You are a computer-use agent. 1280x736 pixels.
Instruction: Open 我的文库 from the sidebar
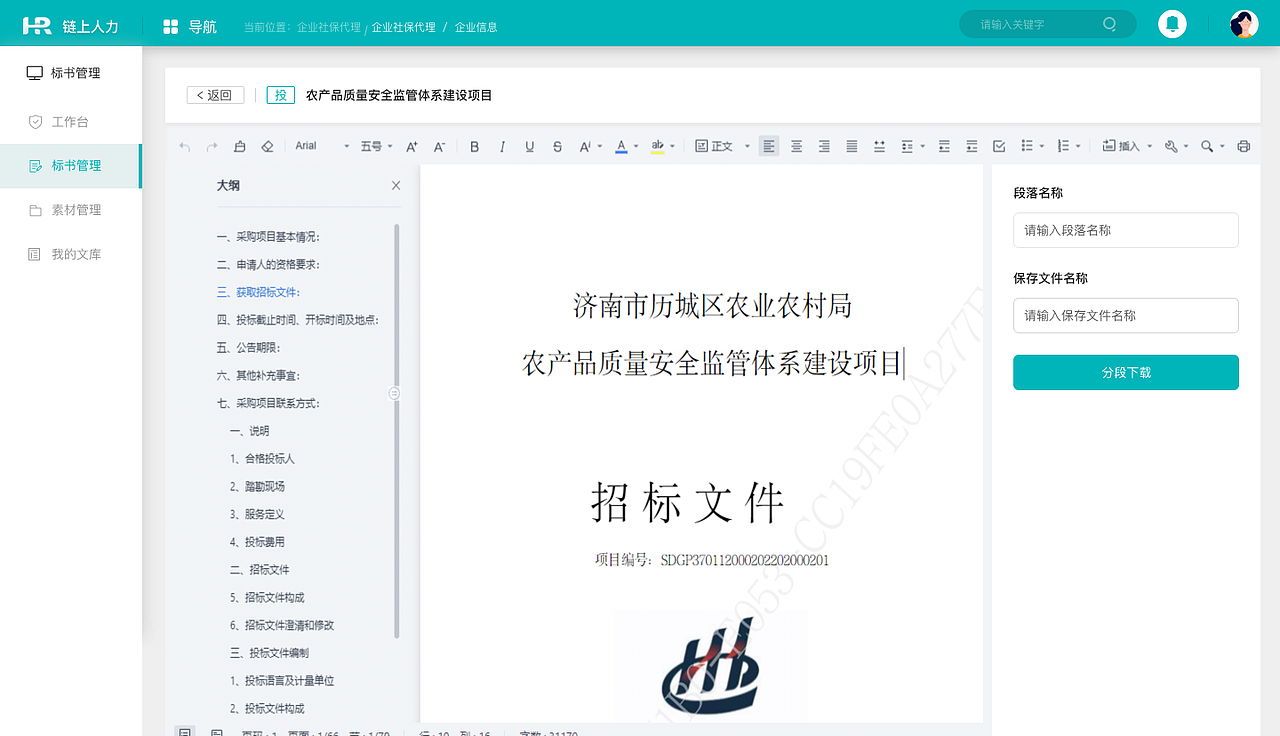tap(71, 254)
